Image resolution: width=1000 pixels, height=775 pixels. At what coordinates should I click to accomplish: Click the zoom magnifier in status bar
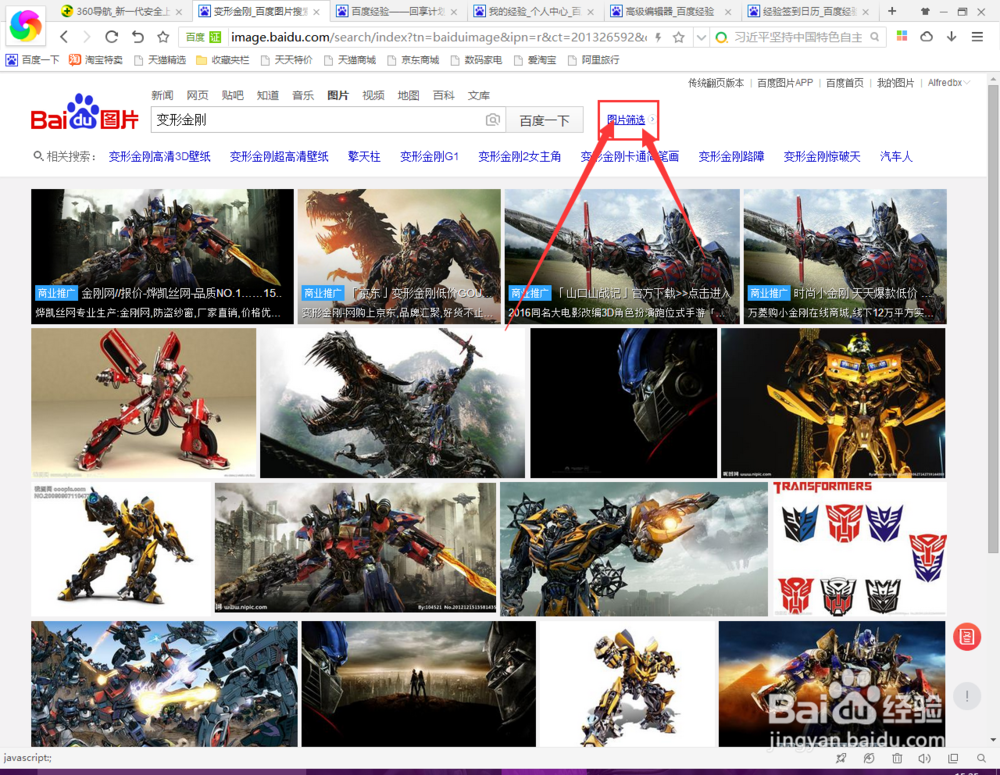click(982, 758)
